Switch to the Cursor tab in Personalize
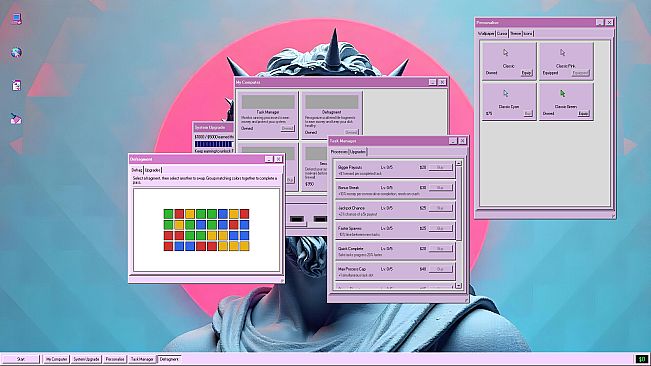651x366 pixels. (502, 33)
